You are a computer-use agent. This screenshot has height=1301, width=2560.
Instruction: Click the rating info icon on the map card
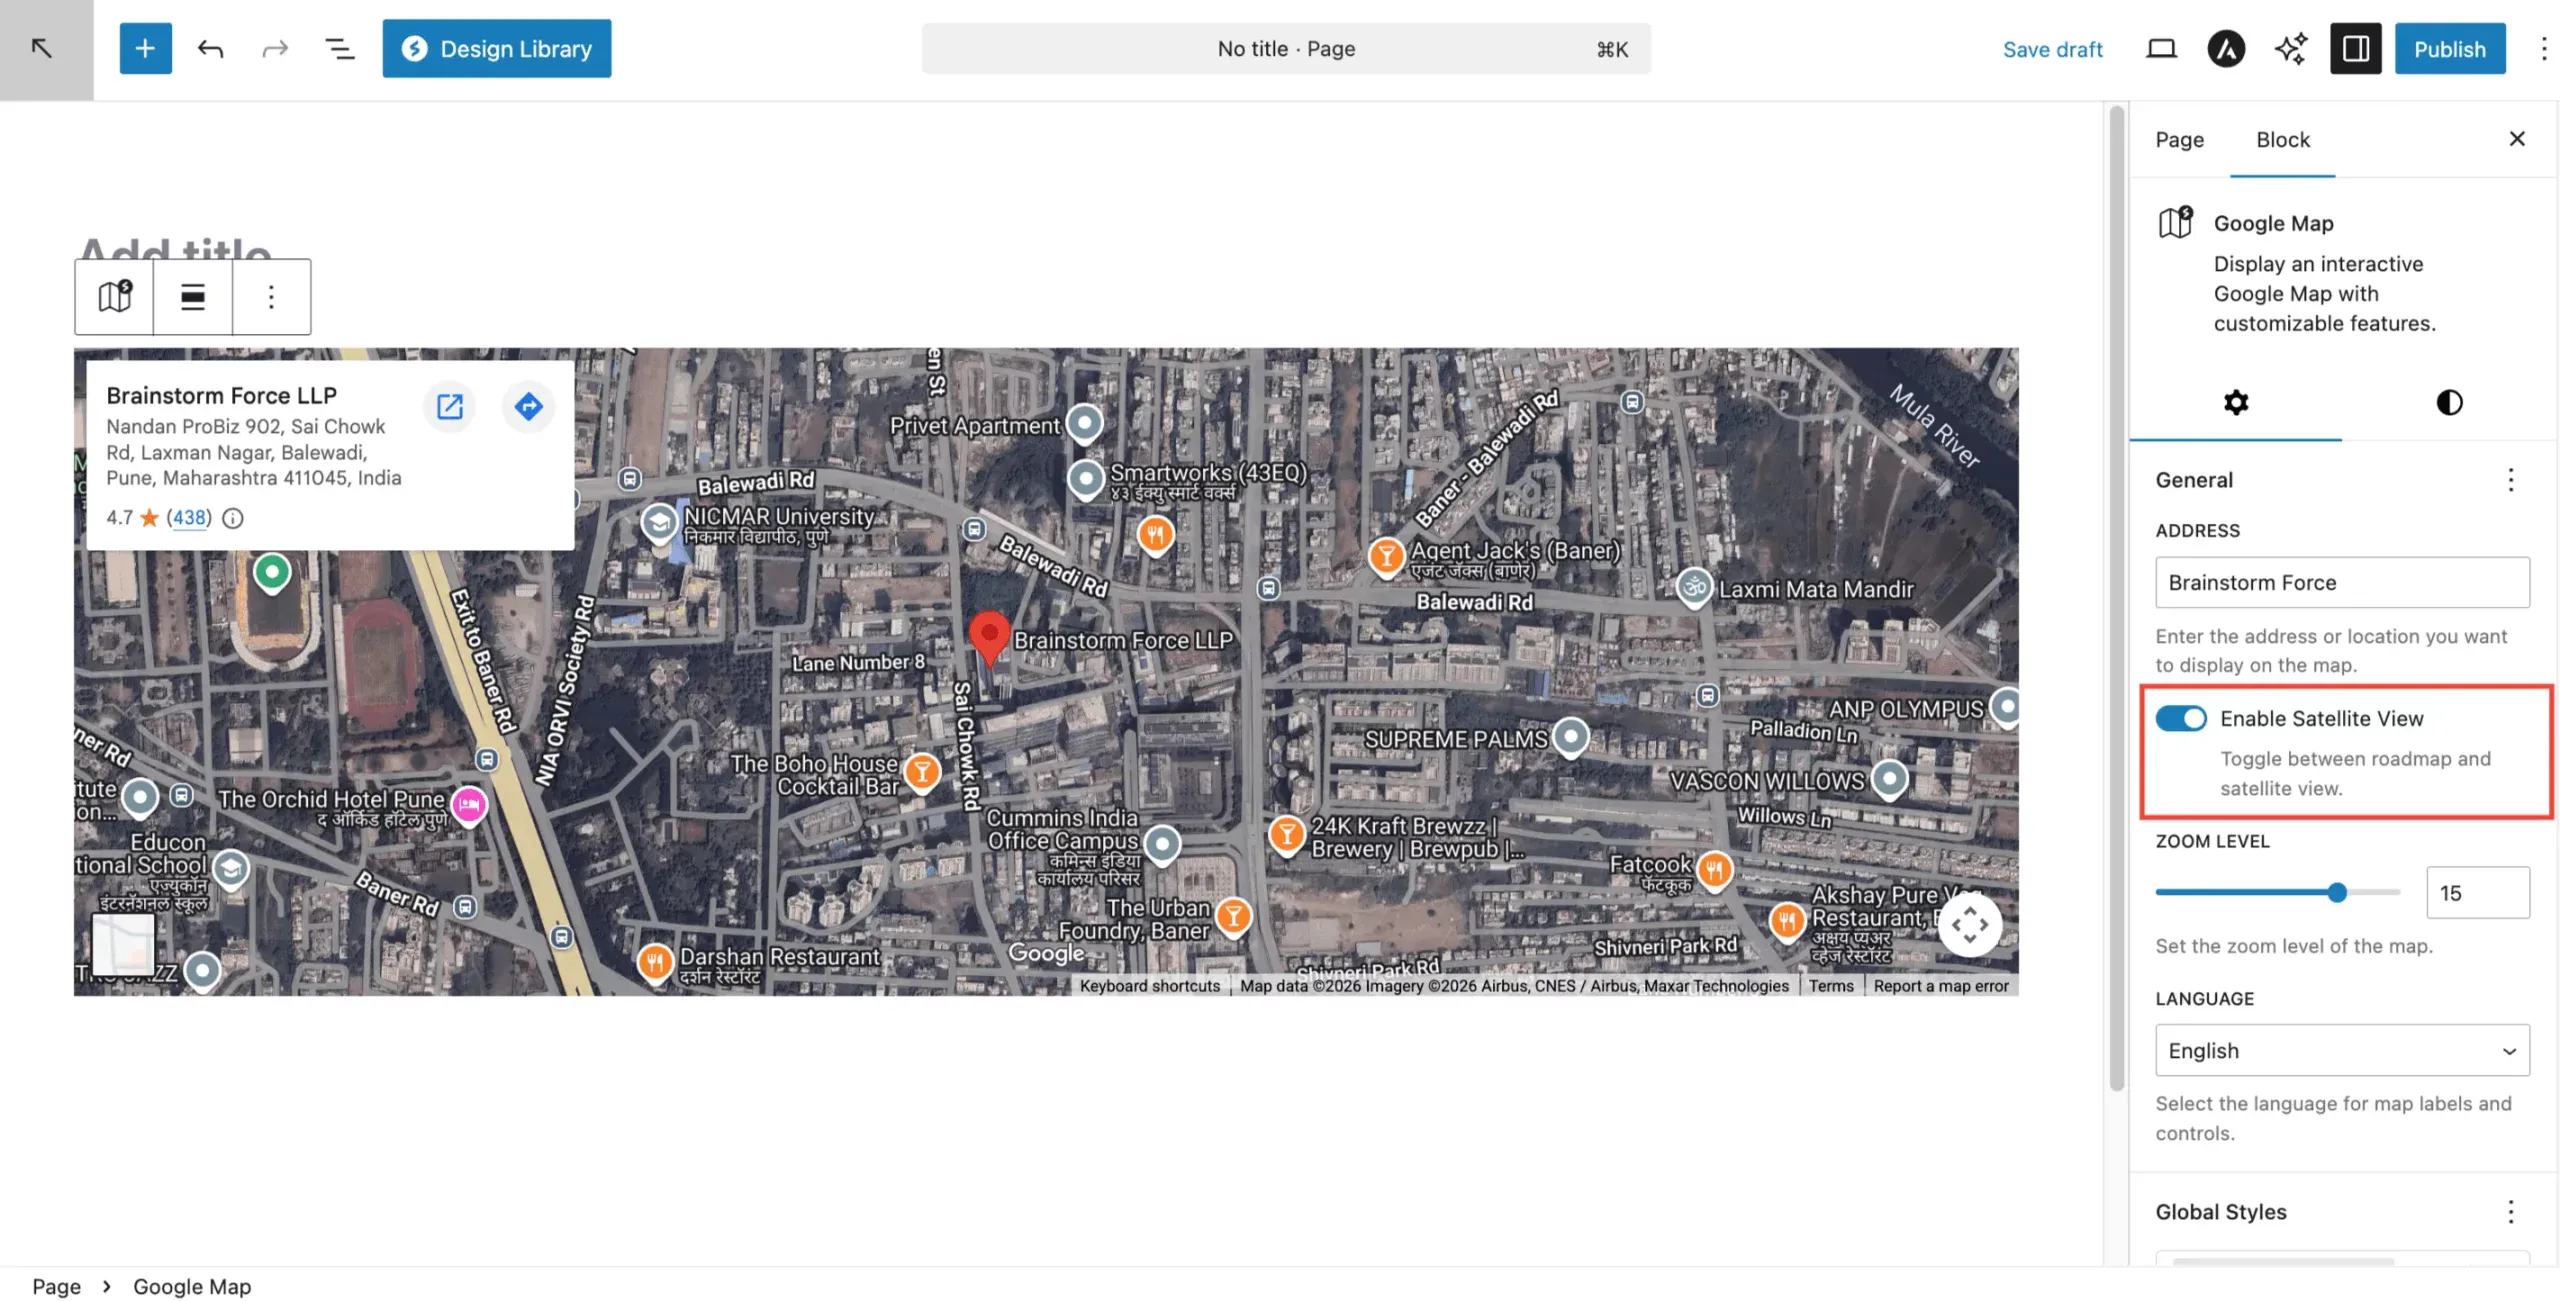pos(233,518)
